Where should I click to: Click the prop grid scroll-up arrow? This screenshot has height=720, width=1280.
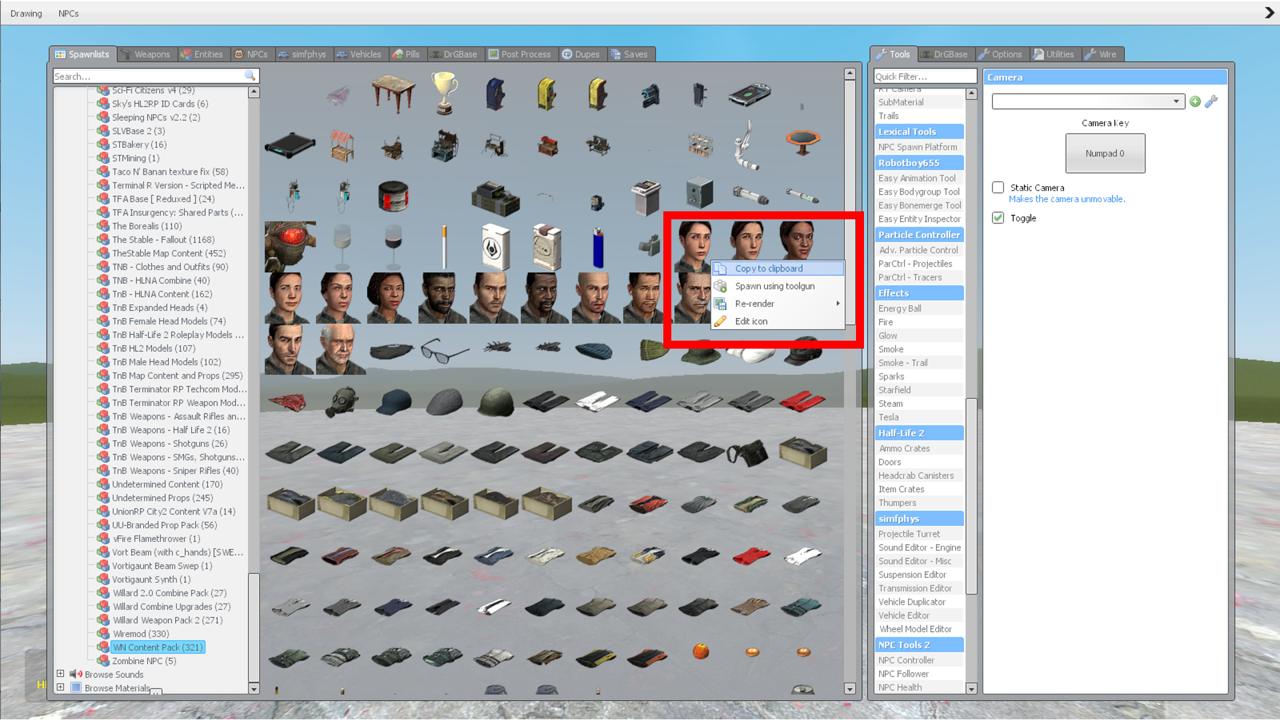pyautogui.click(x=850, y=74)
